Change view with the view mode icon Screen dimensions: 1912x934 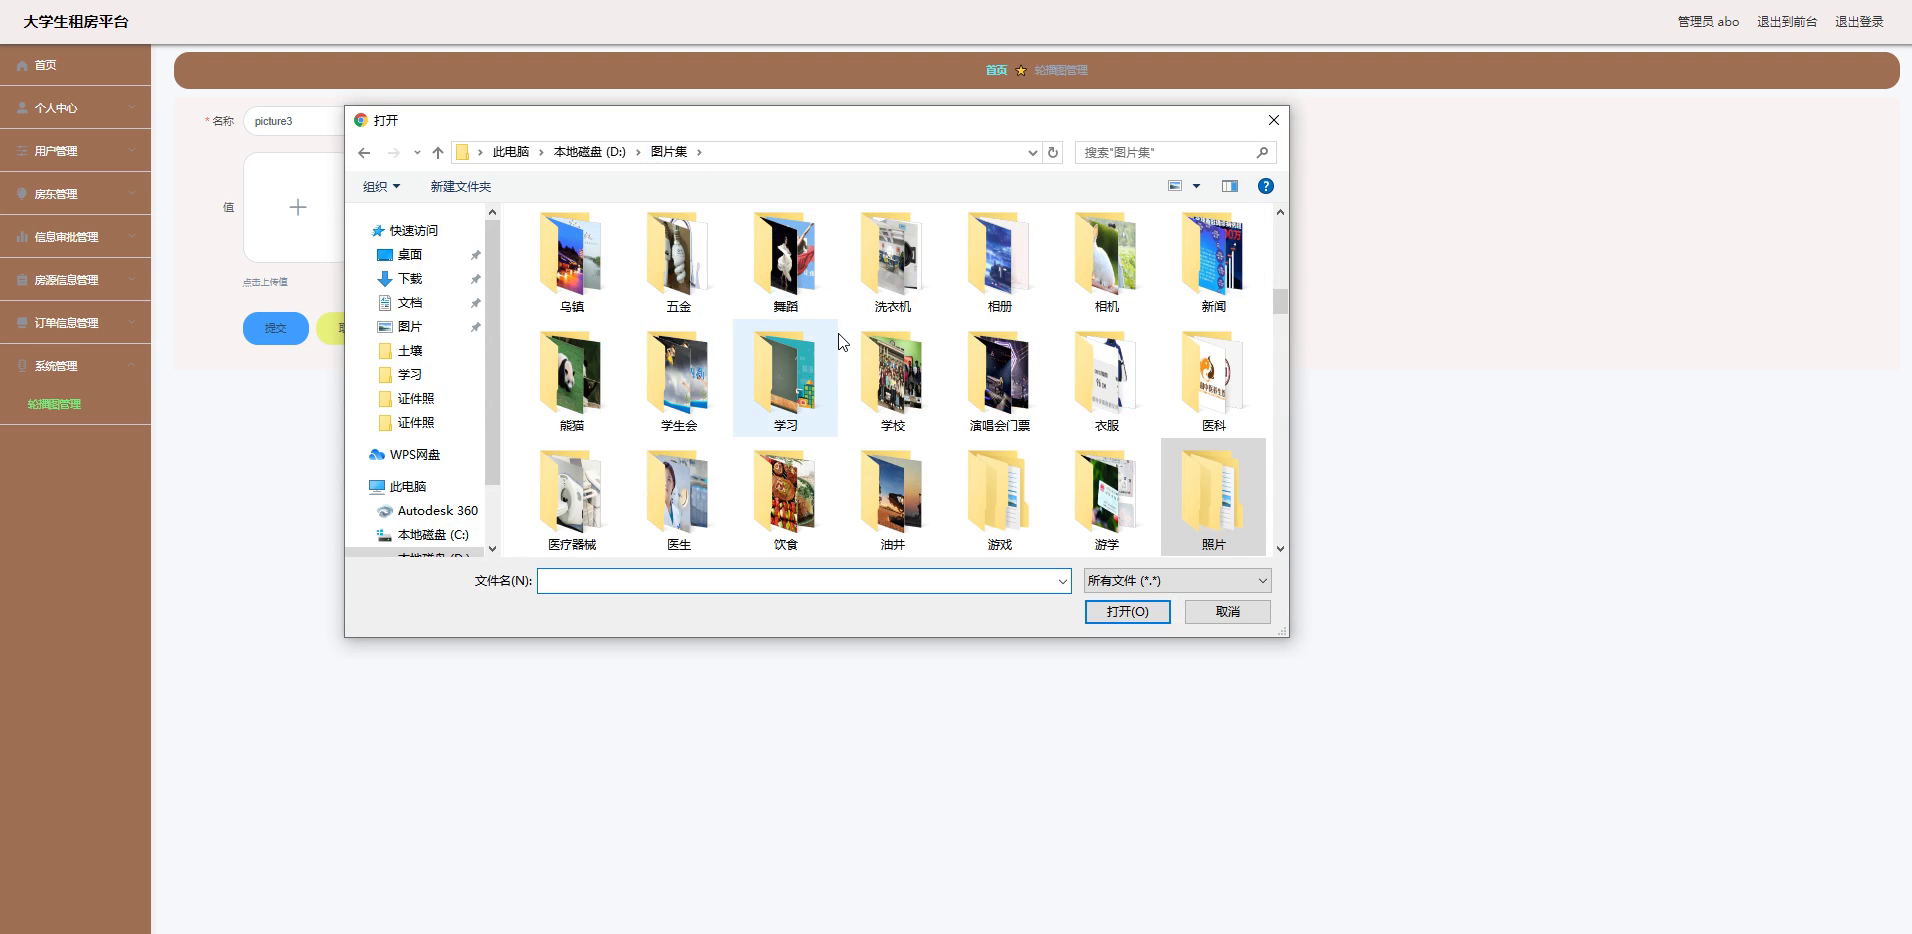click(x=1175, y=186)
